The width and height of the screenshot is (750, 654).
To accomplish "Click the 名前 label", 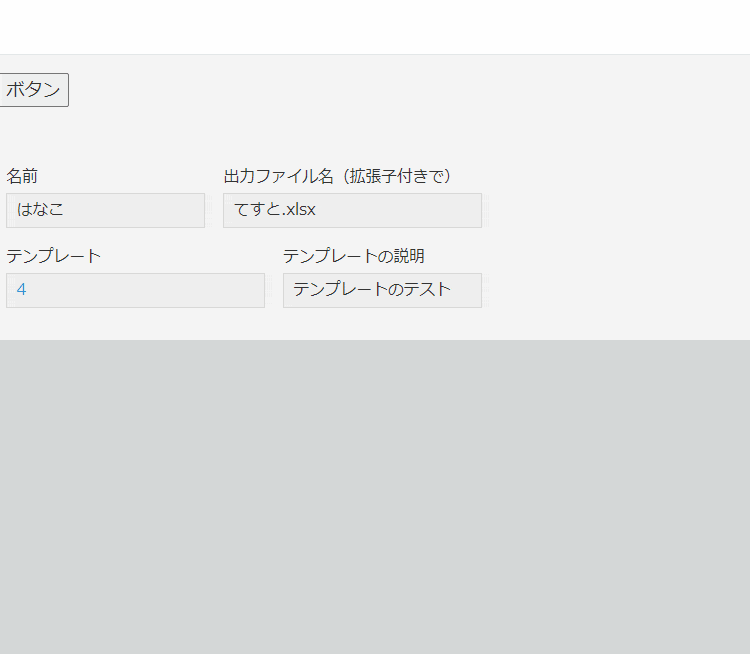I will point(22,176).
